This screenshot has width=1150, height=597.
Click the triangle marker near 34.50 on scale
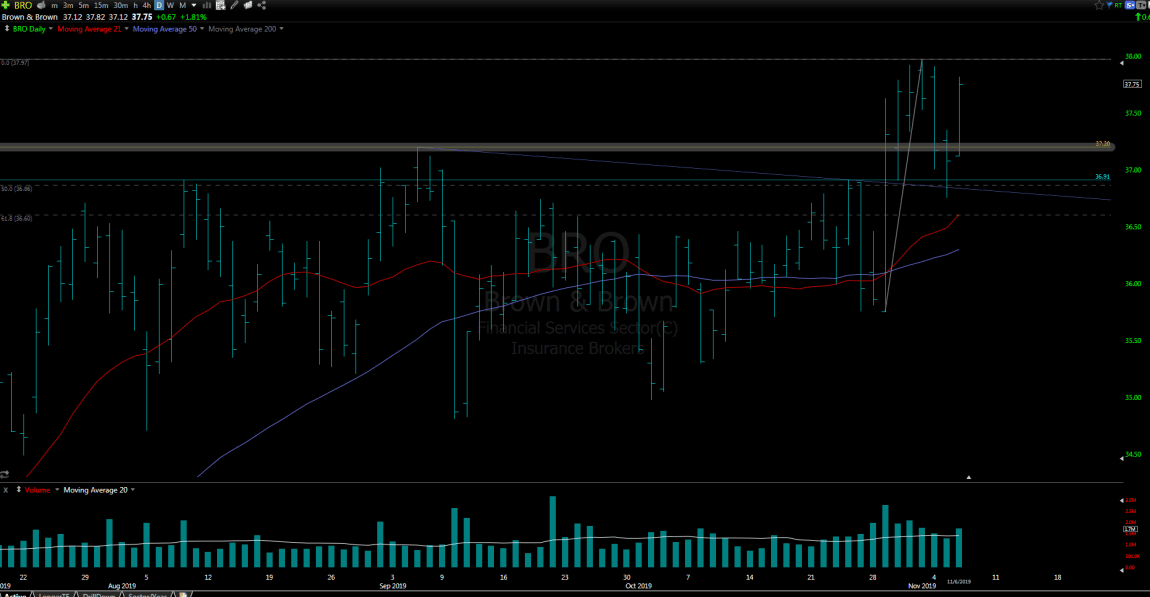(x=1121, y=458)
